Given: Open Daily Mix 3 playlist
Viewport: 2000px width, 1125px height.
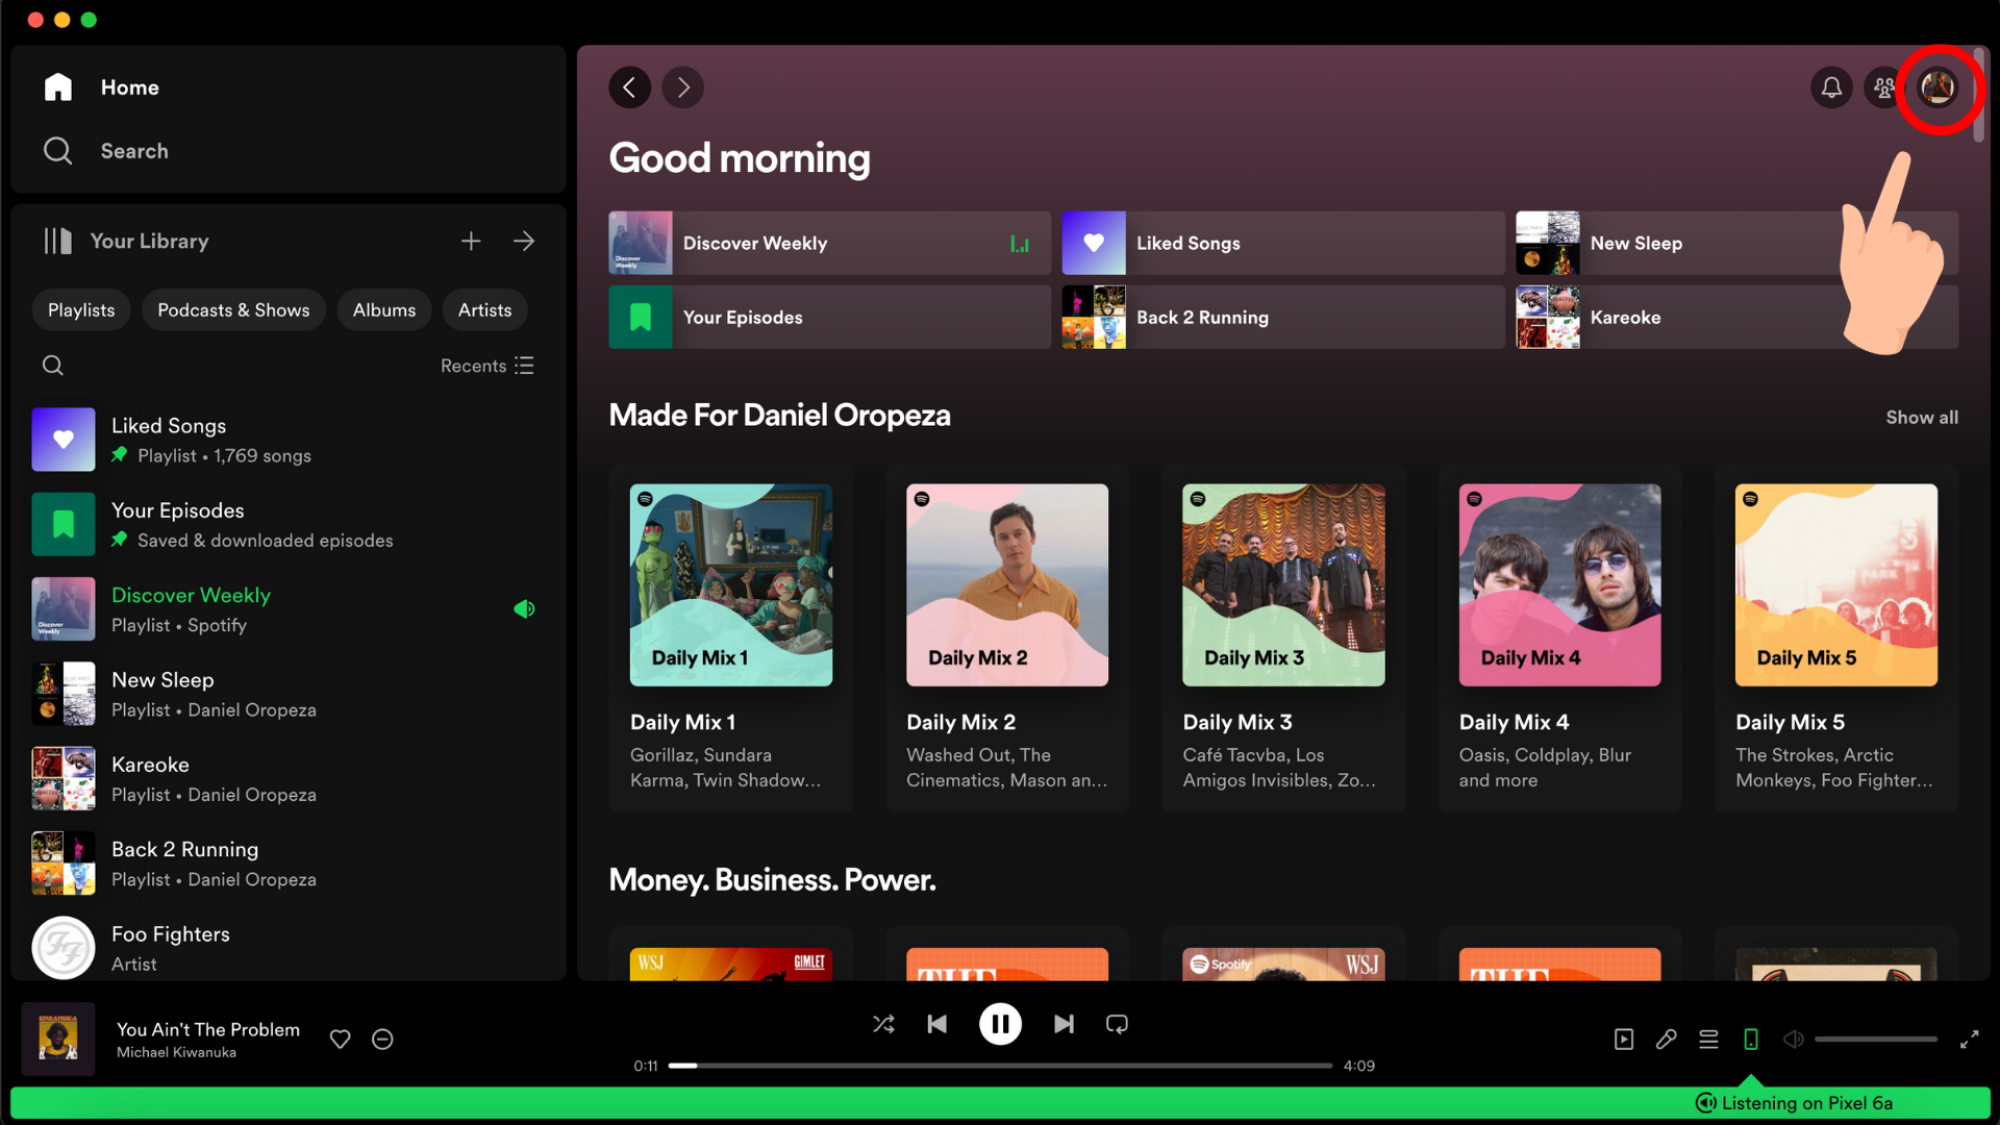Looking at the screenshot, I should (x=1282, y=584).
